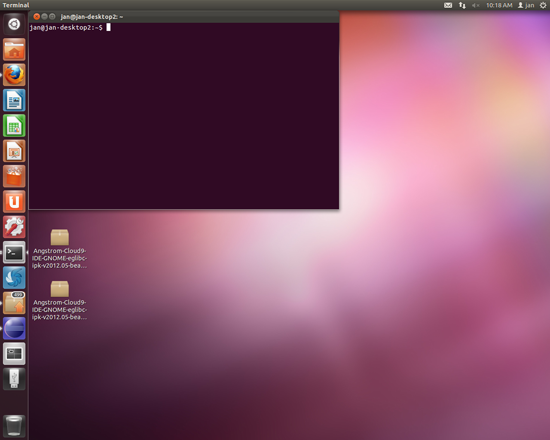Open the USB drive launcher icon

coord(14,379)
